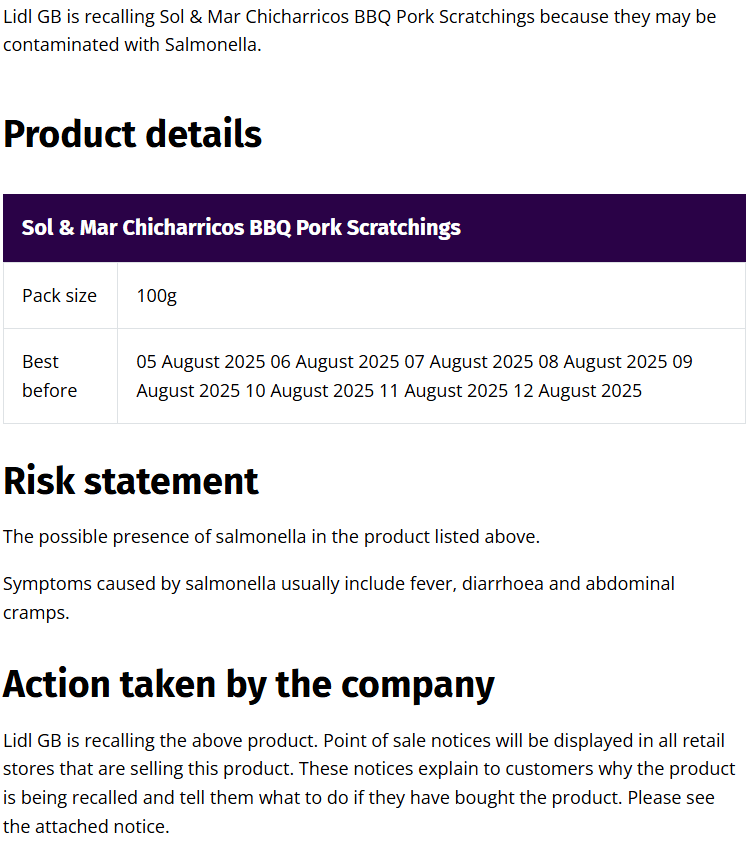This screenshot has width=751, height=851.
Task: Click the "08 August 2025" best before date
Action: tap(603, 361)
